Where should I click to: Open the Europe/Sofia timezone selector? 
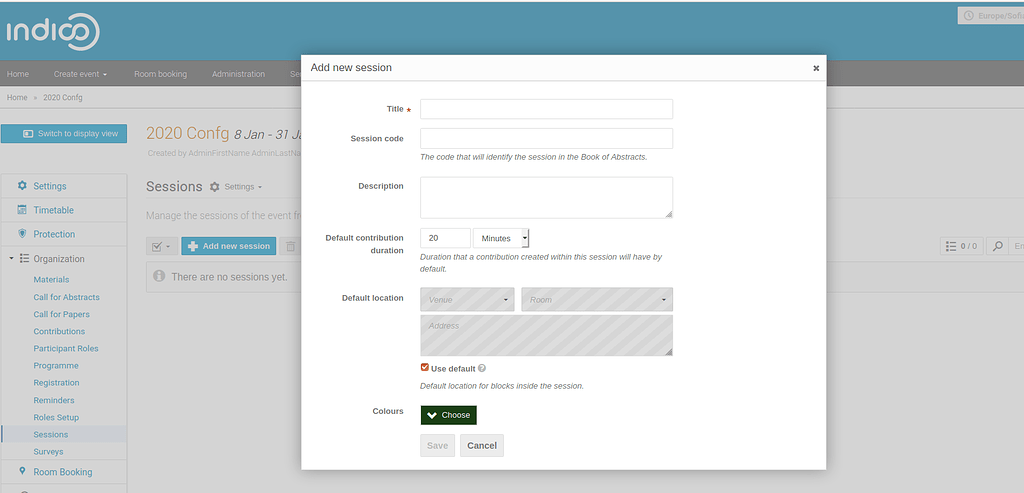991,16
